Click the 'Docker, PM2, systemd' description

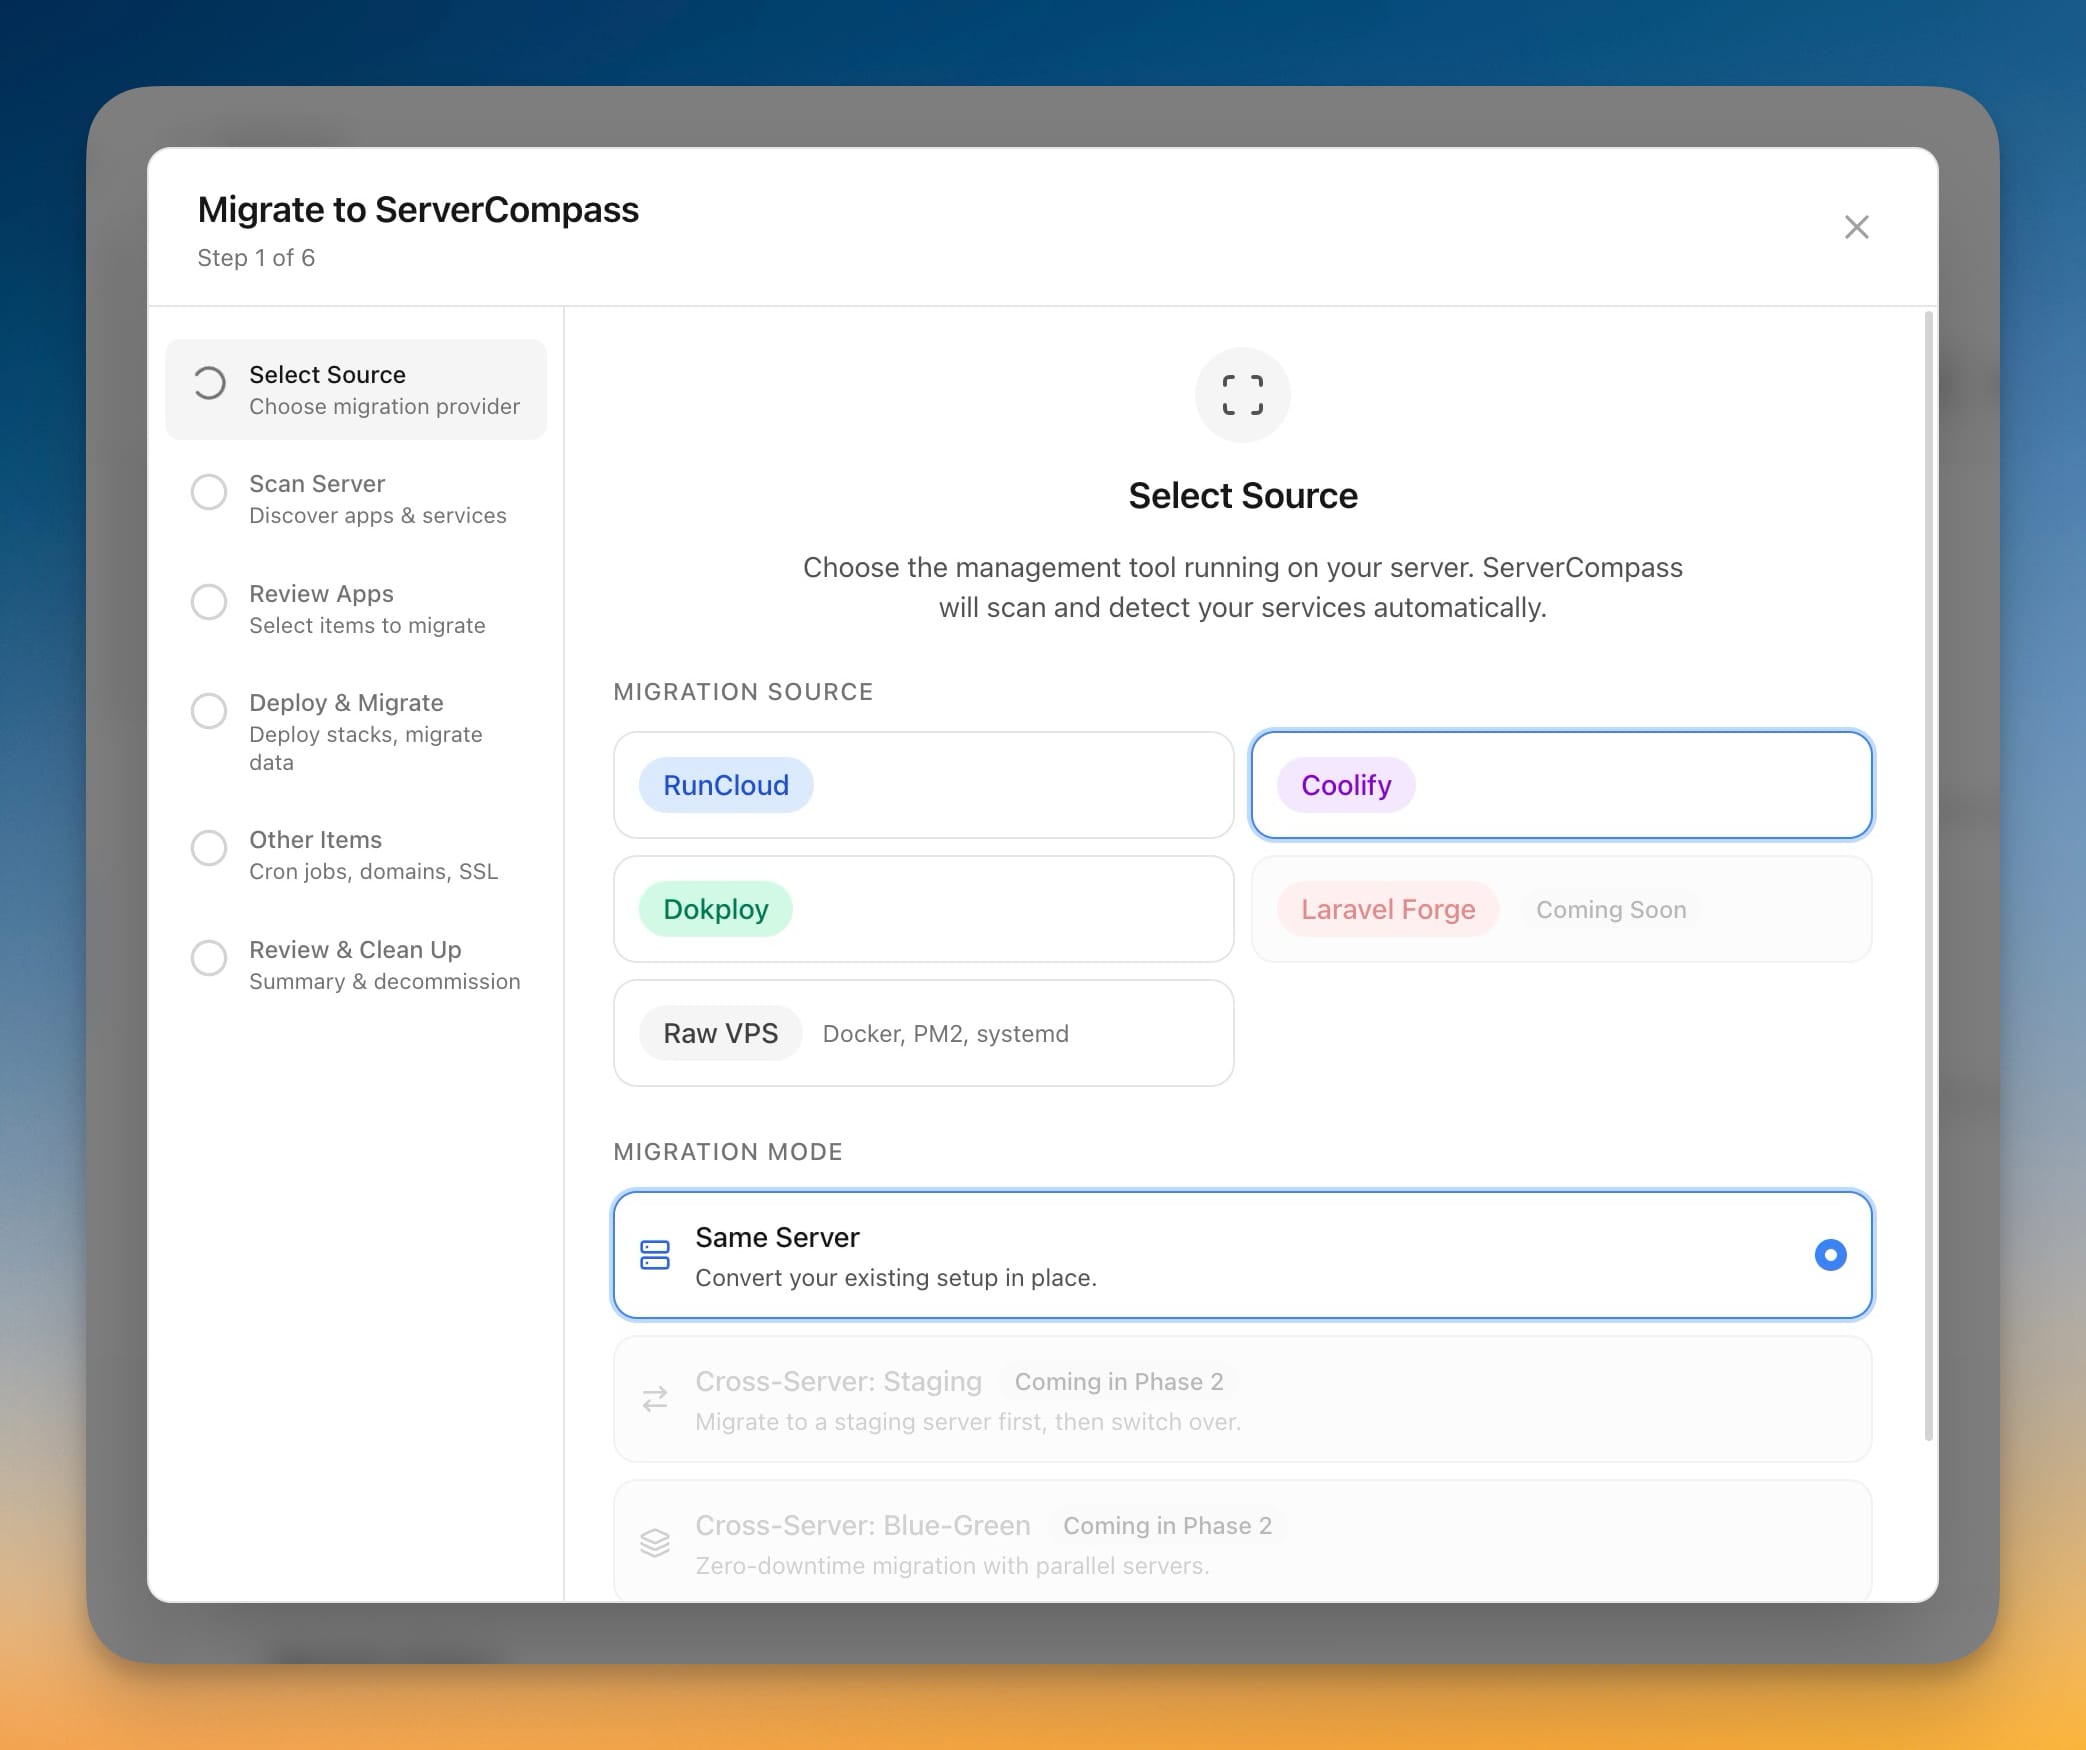click(x=945, y=1033)
